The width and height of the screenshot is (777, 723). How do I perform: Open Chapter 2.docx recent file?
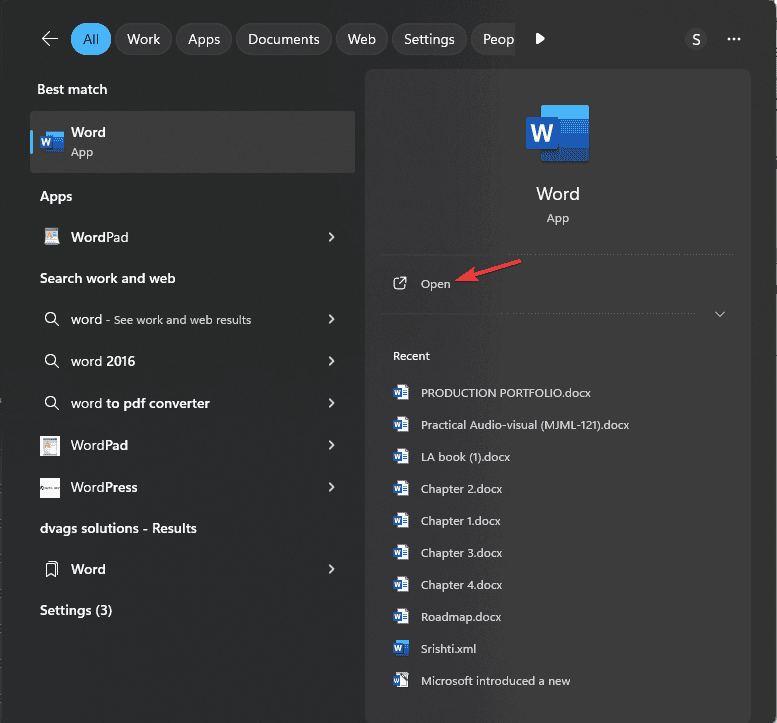point(461,489)
